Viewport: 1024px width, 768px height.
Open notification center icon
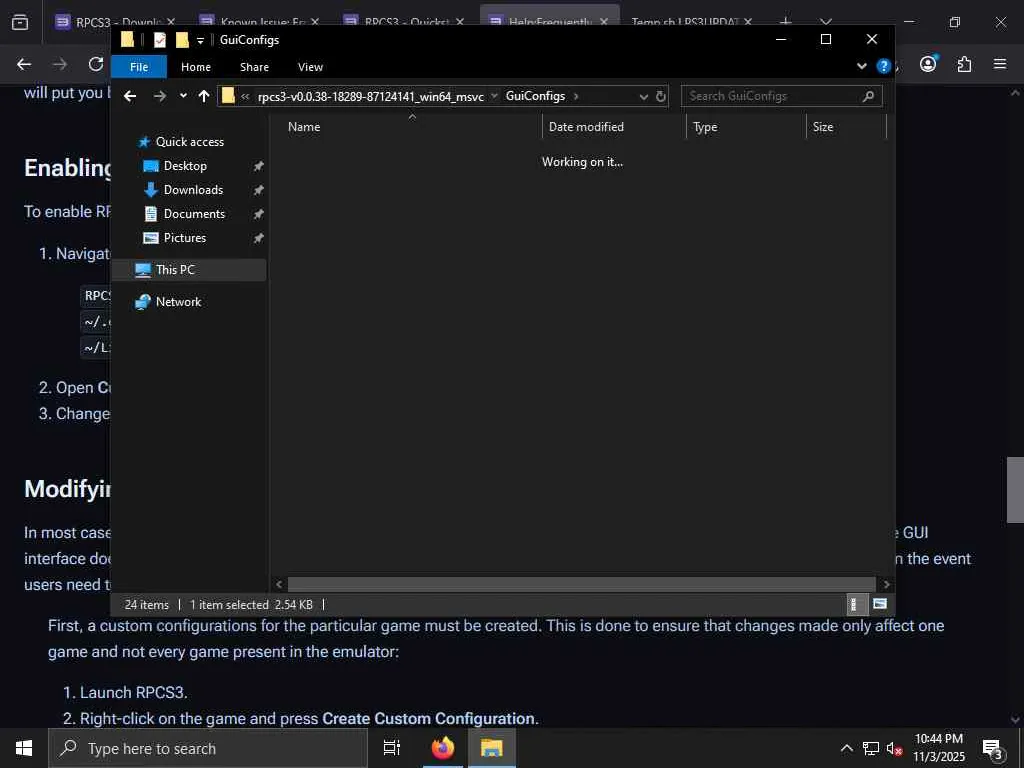click(993, 749)
